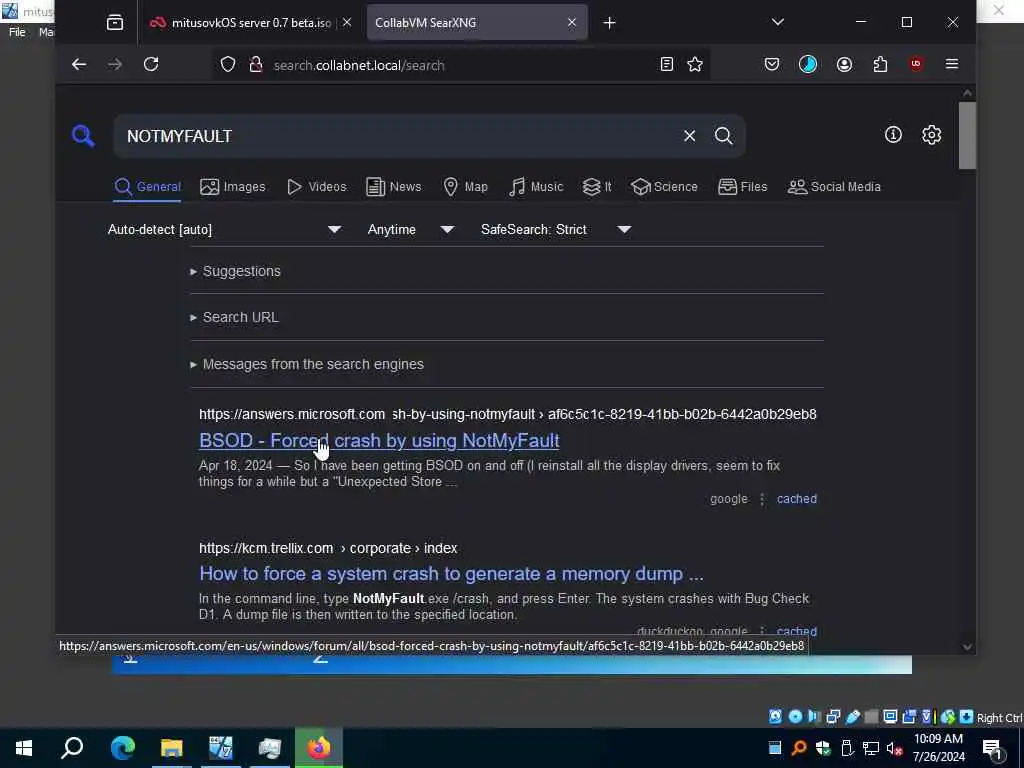
Task: Select the Videos search category
Action: coord(317,187)
